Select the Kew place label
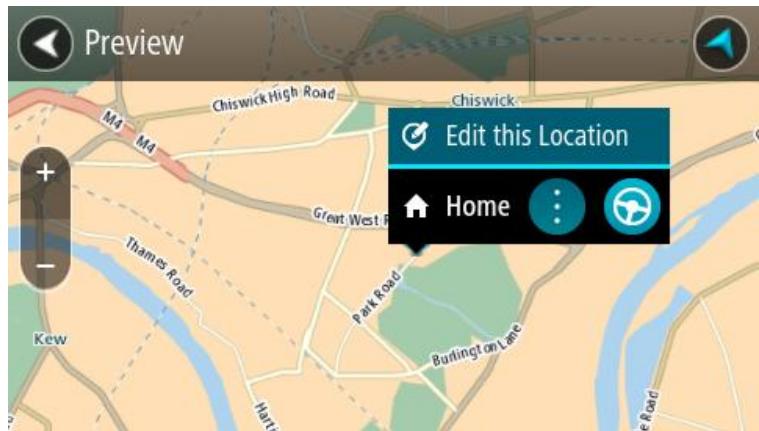 pos(50,339)
